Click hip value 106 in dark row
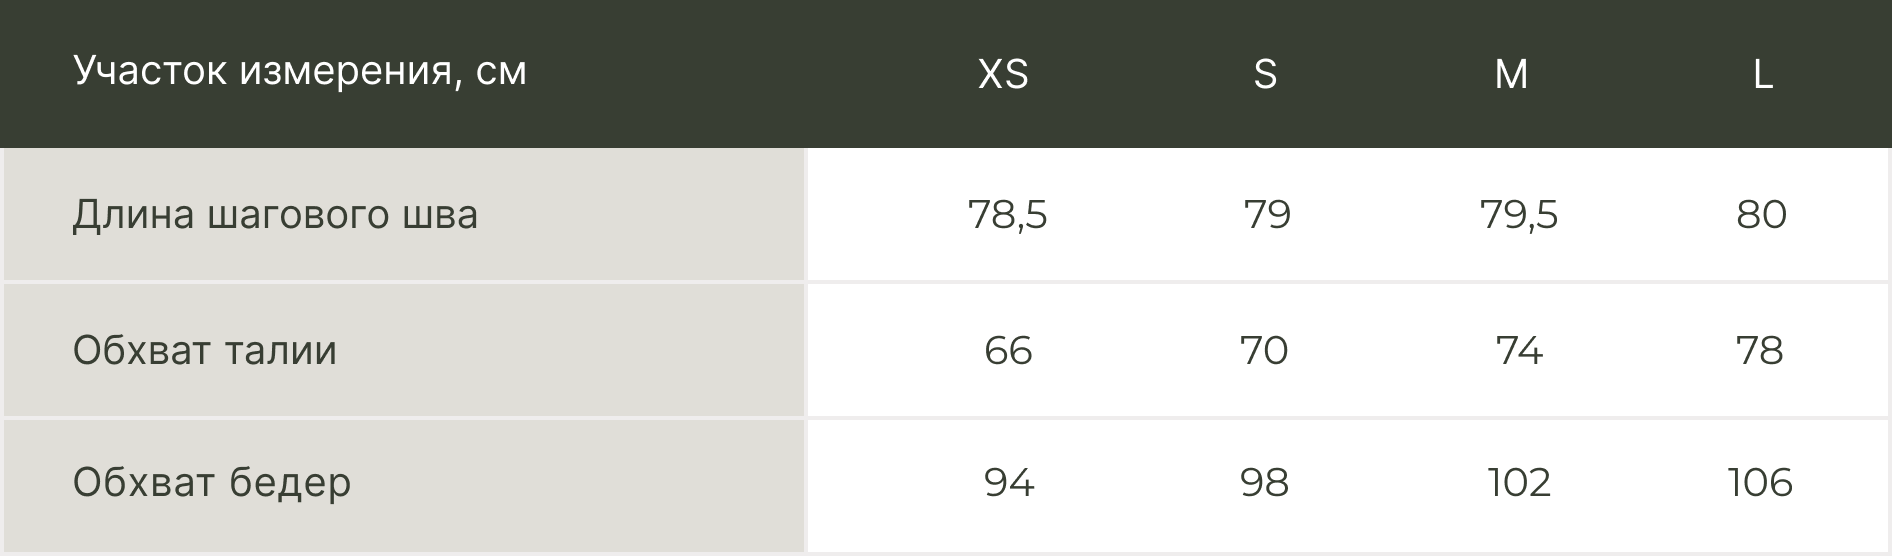Image resolution: width=1892 pixels, height=556 pixels. 1760,483
